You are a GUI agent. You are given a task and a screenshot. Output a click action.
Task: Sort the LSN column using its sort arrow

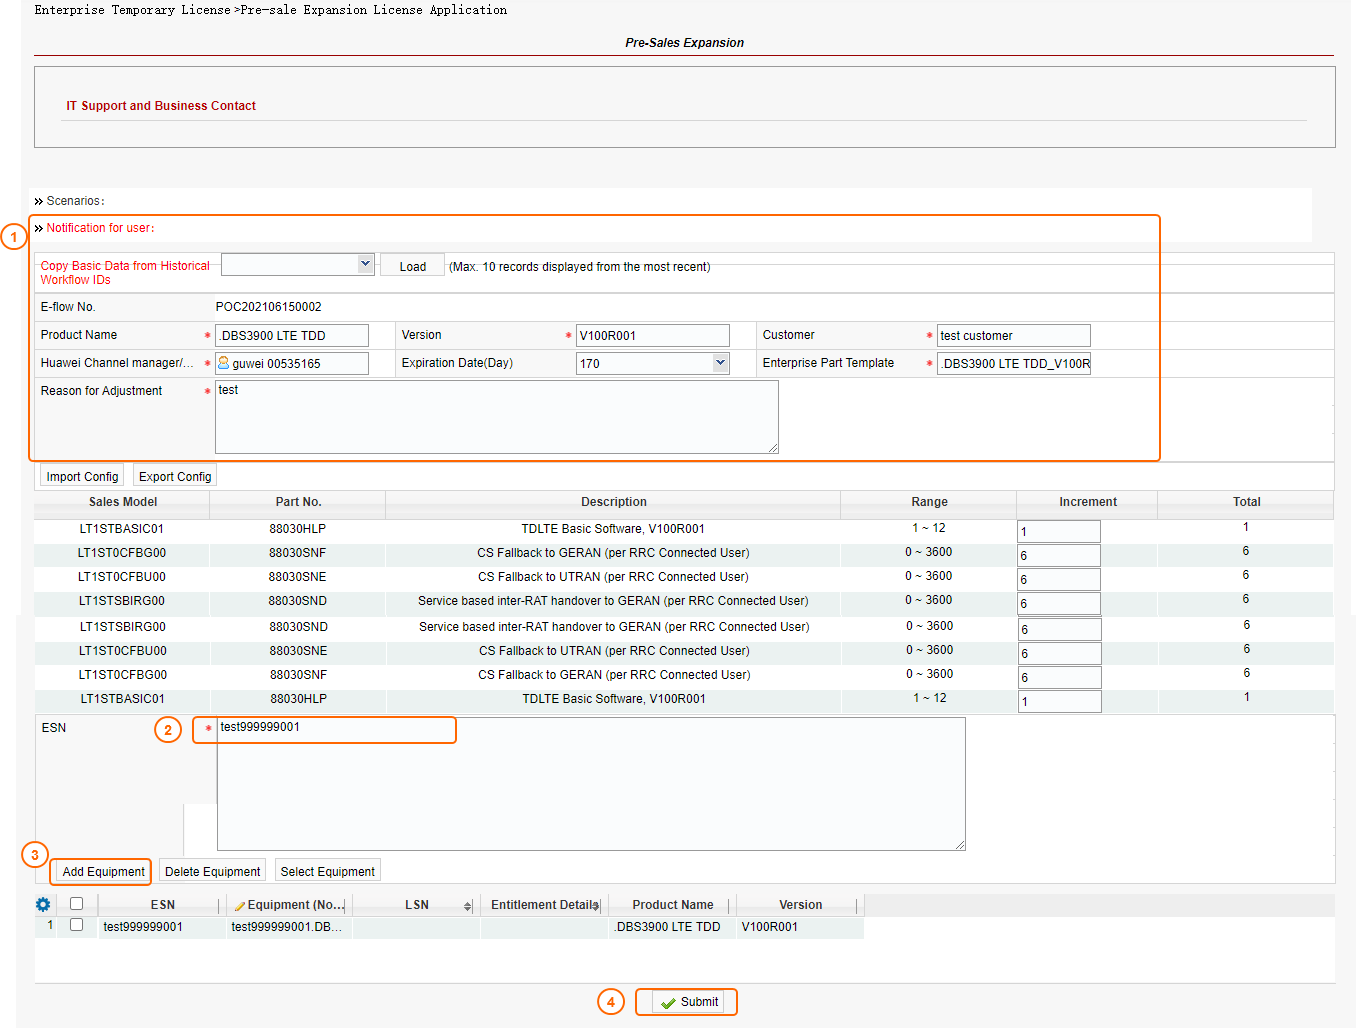tap(468, 905)
